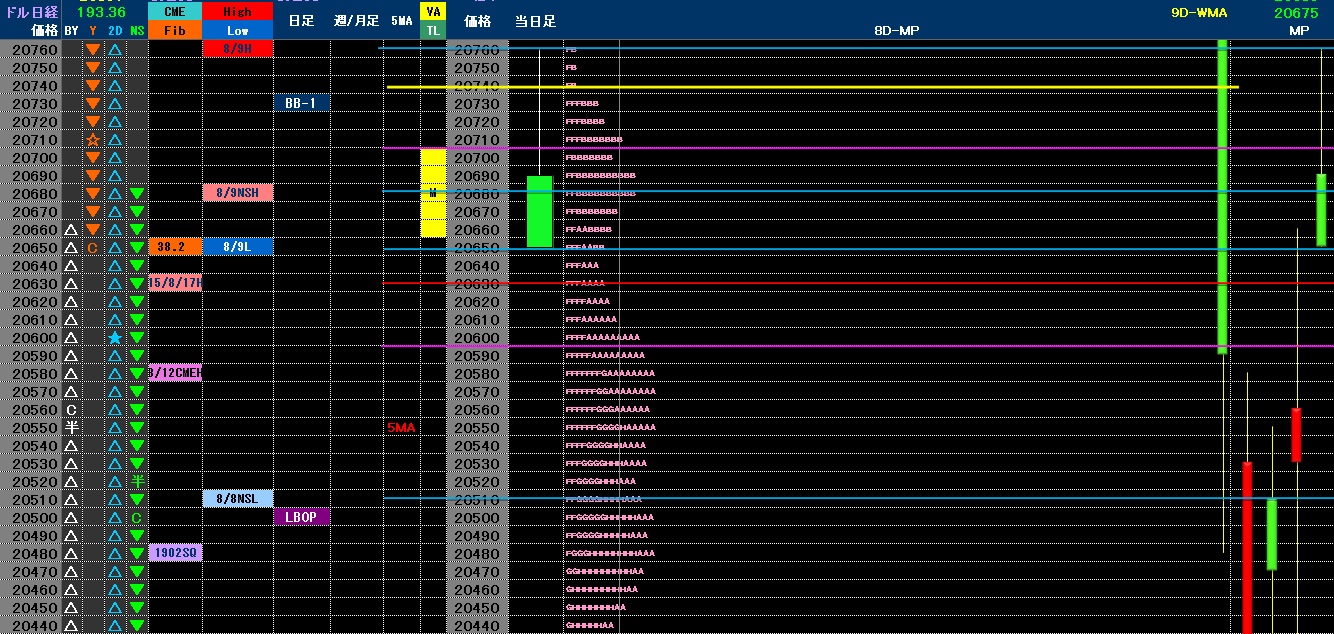The height and width of the screenshot is (634, 1334).
Task: Select the CME header cell
Action: click(x=174, y=12)
